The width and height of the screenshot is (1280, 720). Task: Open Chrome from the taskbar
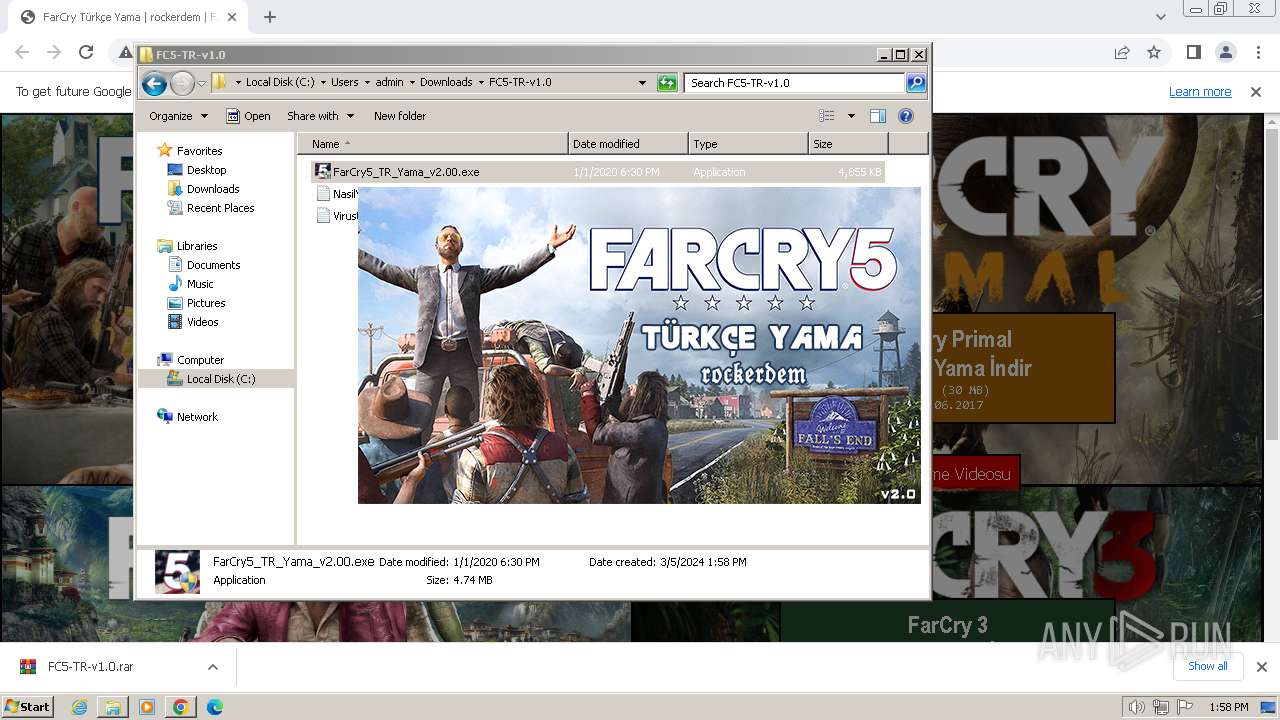pyautogui.click(x=181, y=707)
